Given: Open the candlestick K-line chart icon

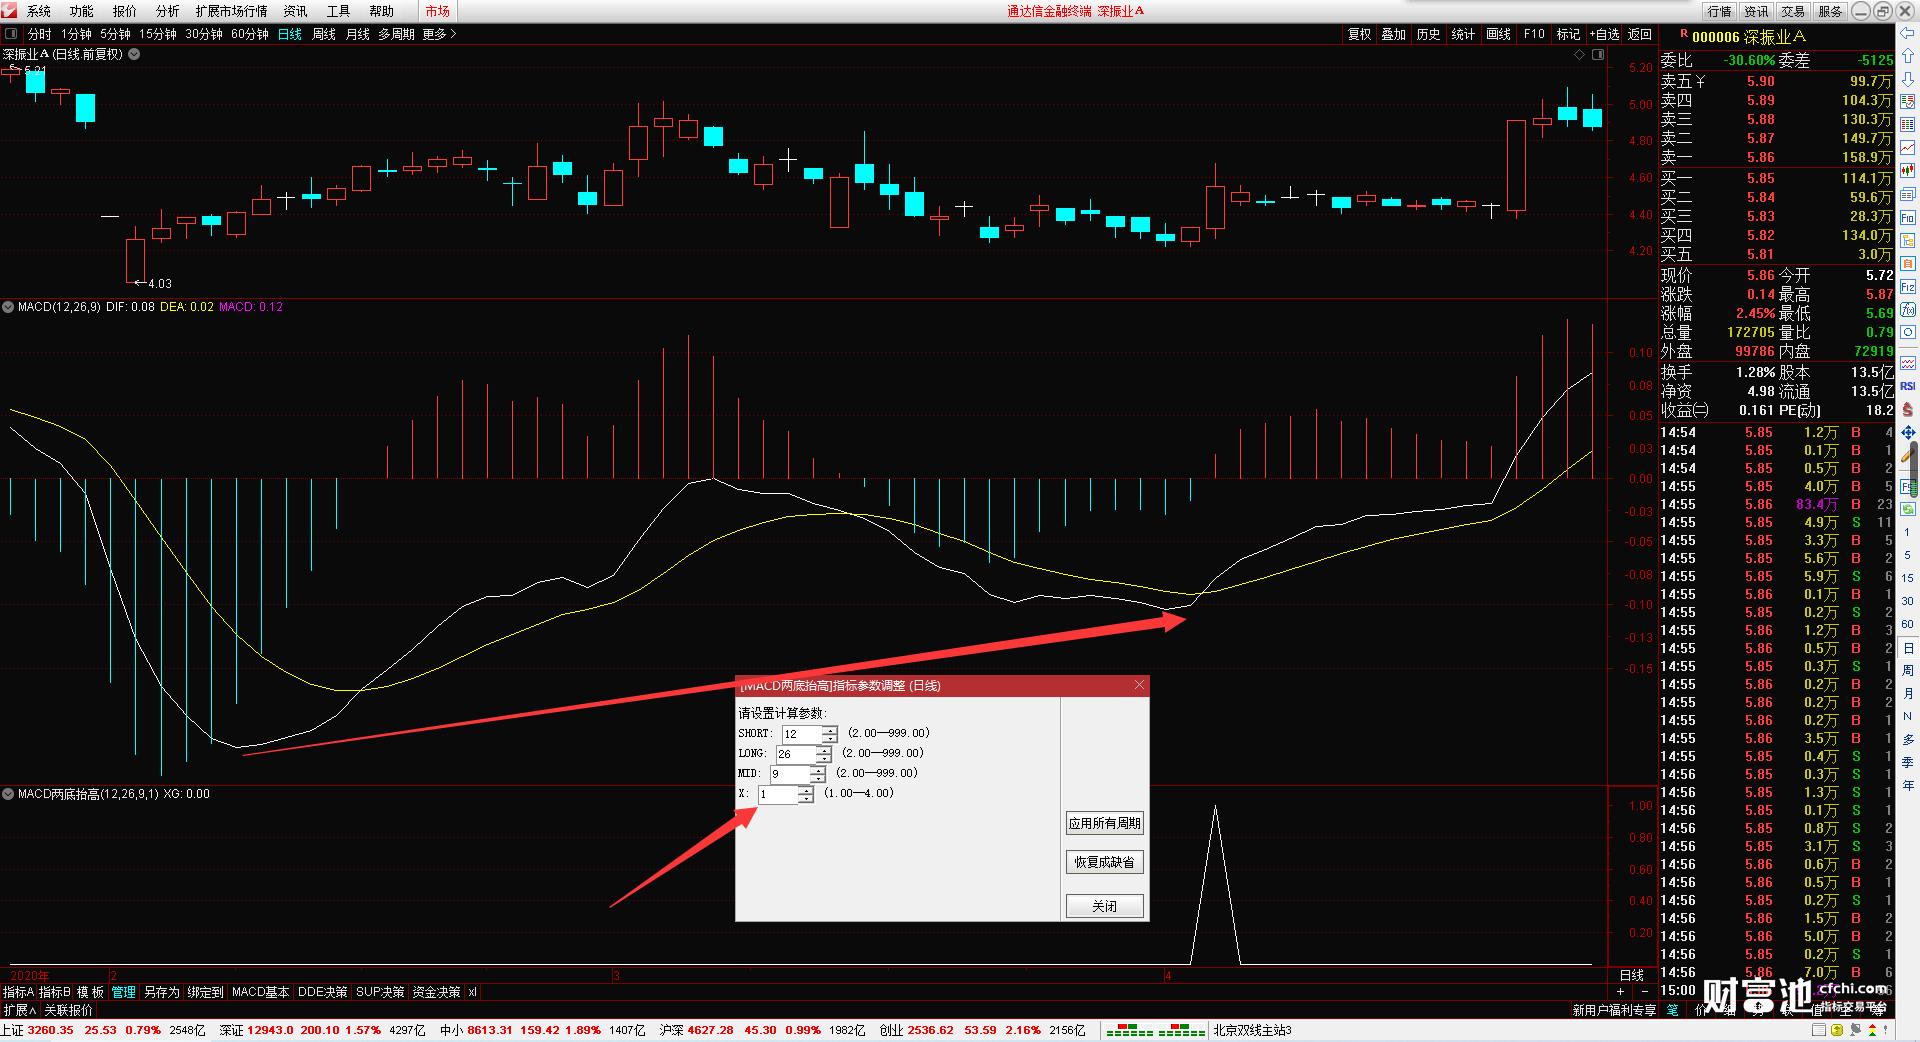Looking at the screenshot, I should (x=1908, y=171).
